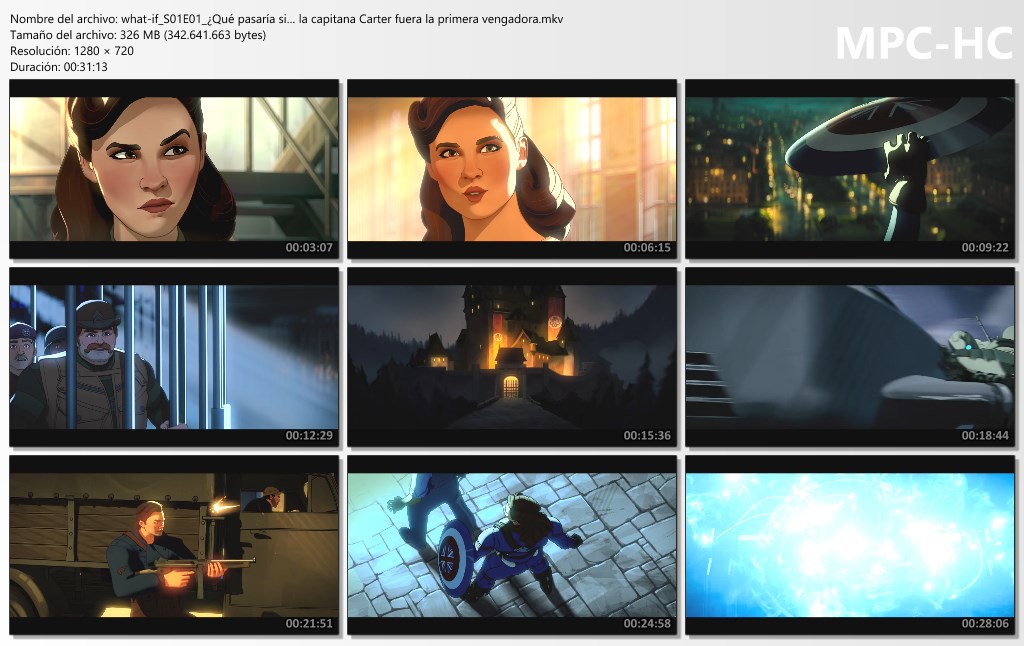
Task: Click the 00:15:36 timestamp label
Action: (647, 436)
